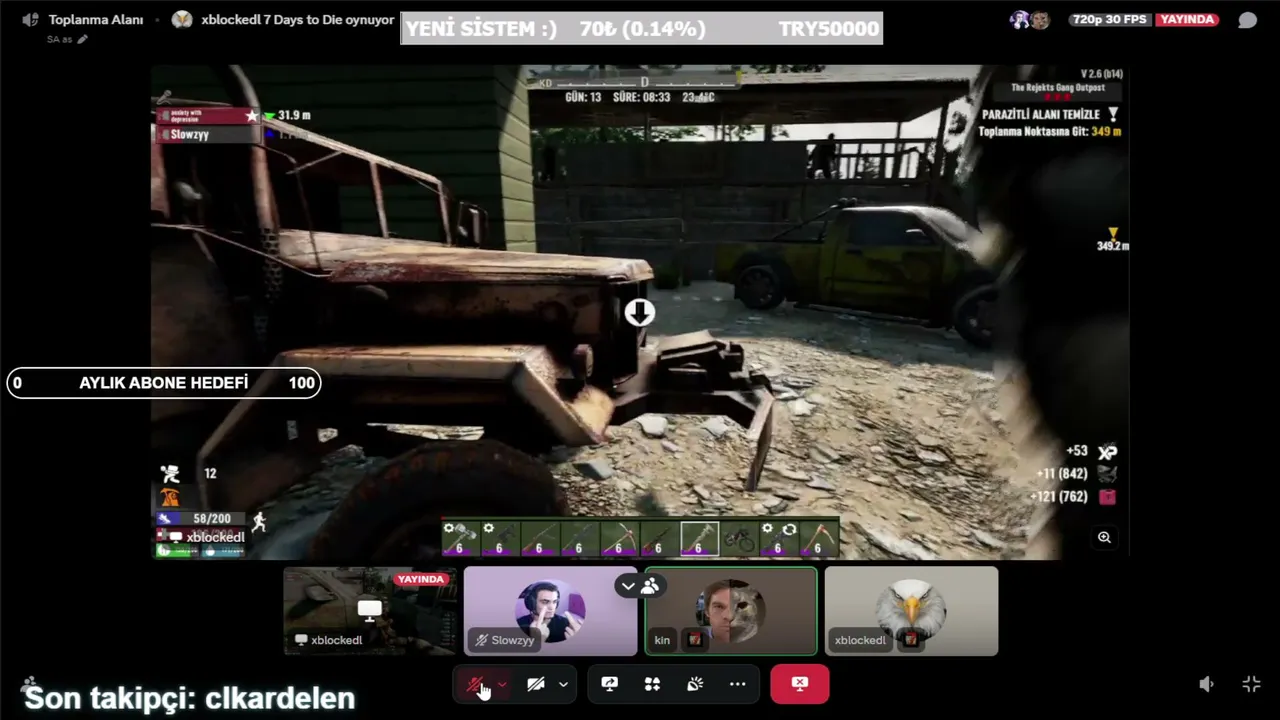Click the YAYINDA label on the stream thumbnail
Image resolution: width=1280 pixels, height=720 pixels.
point(421,579)
